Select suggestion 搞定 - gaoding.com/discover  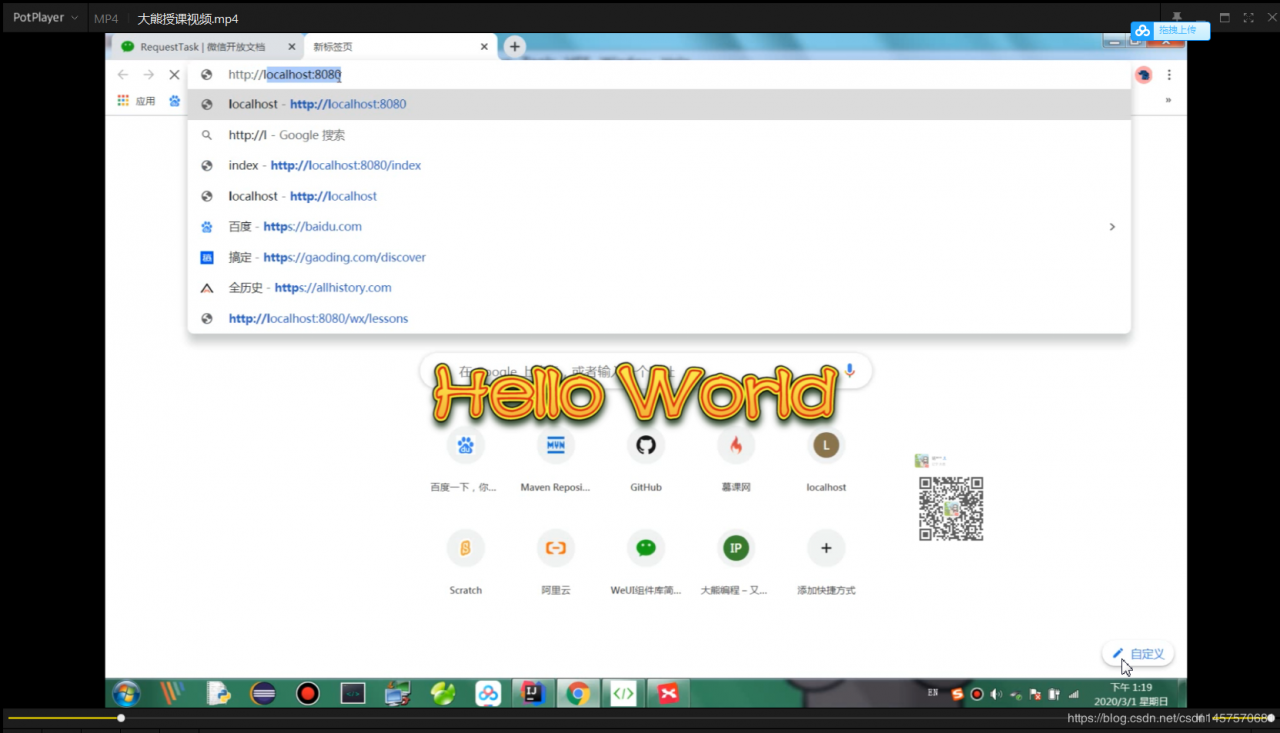coord(659,257)
